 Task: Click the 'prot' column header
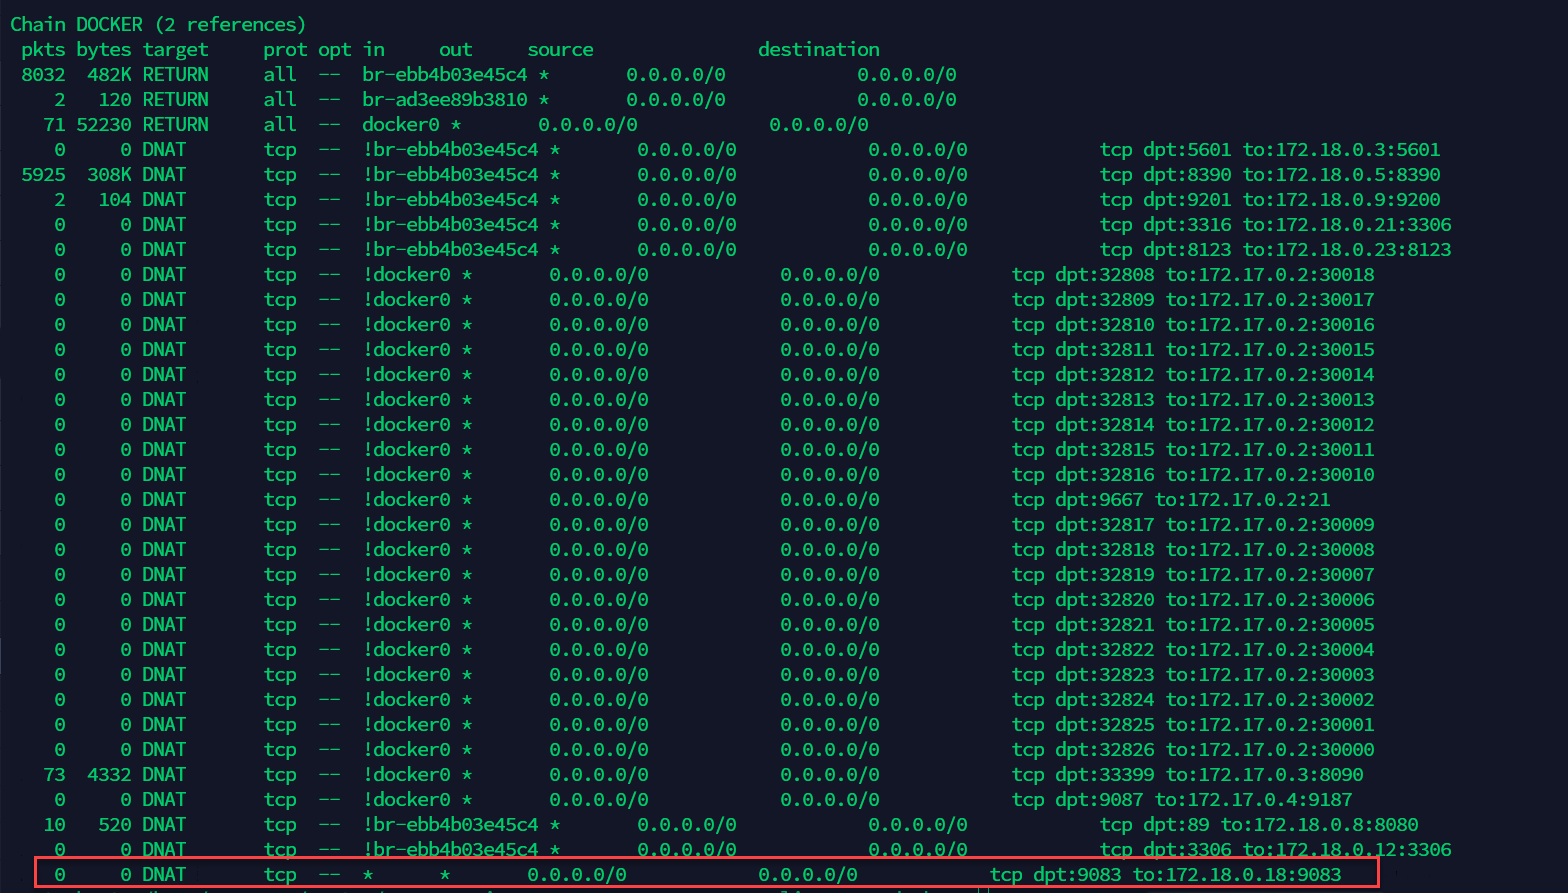pos(285,49)
